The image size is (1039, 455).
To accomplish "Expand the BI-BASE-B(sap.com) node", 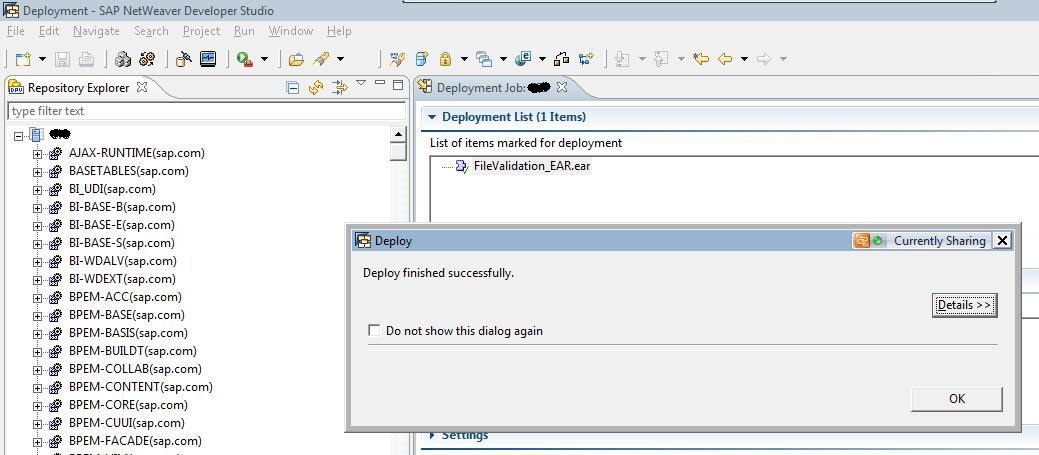I will point(37,207).
